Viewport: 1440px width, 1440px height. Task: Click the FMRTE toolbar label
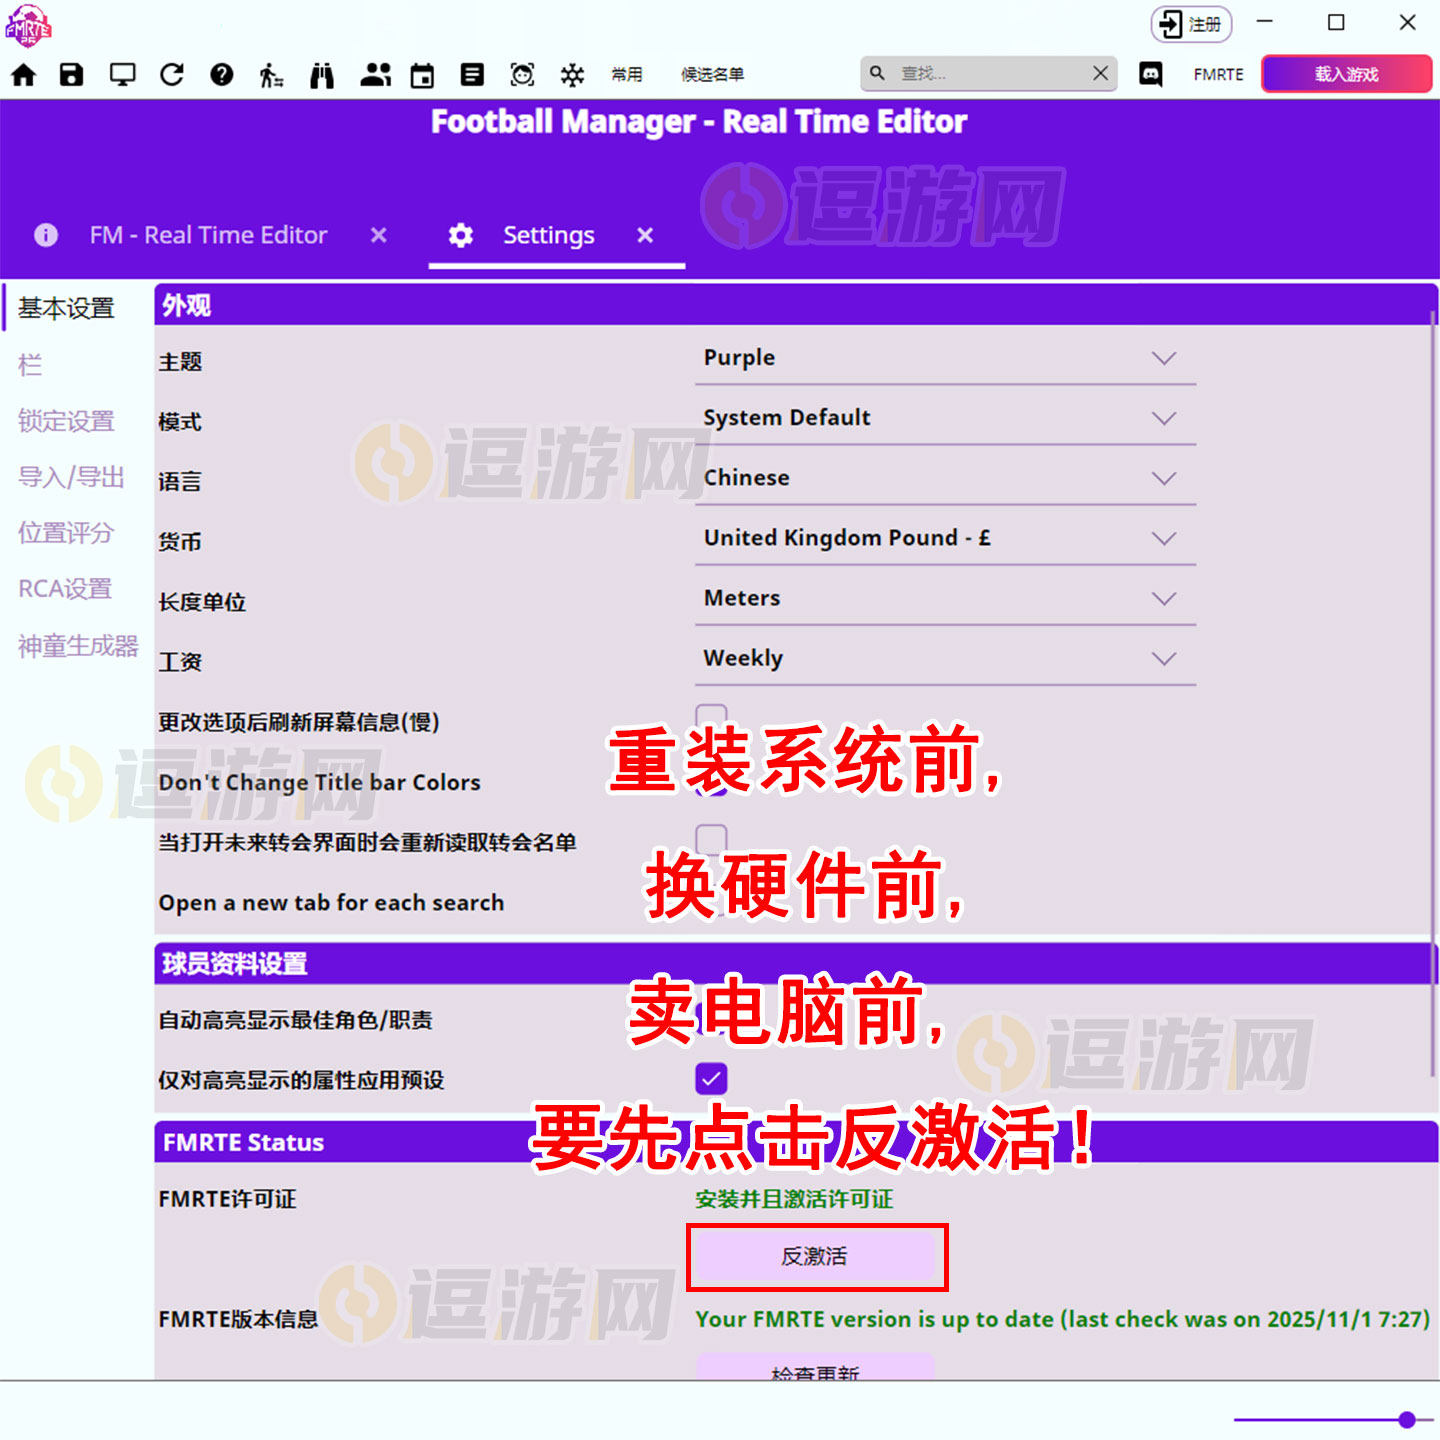1218,74
